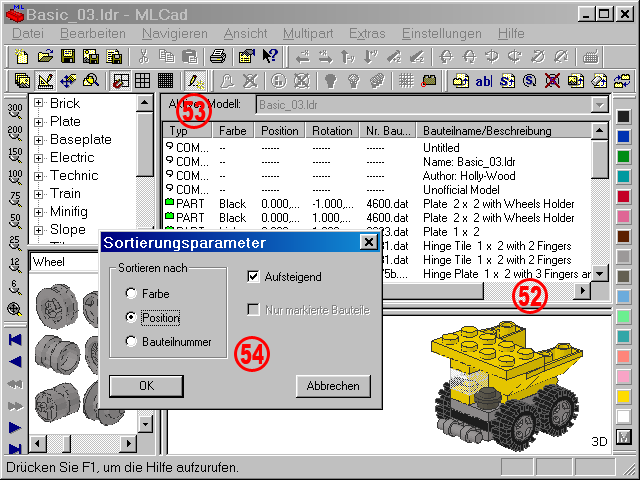Viewport: 640px width, 480px height.
Task: Toggle the coarse grid icon
Action: click(120, 80)
